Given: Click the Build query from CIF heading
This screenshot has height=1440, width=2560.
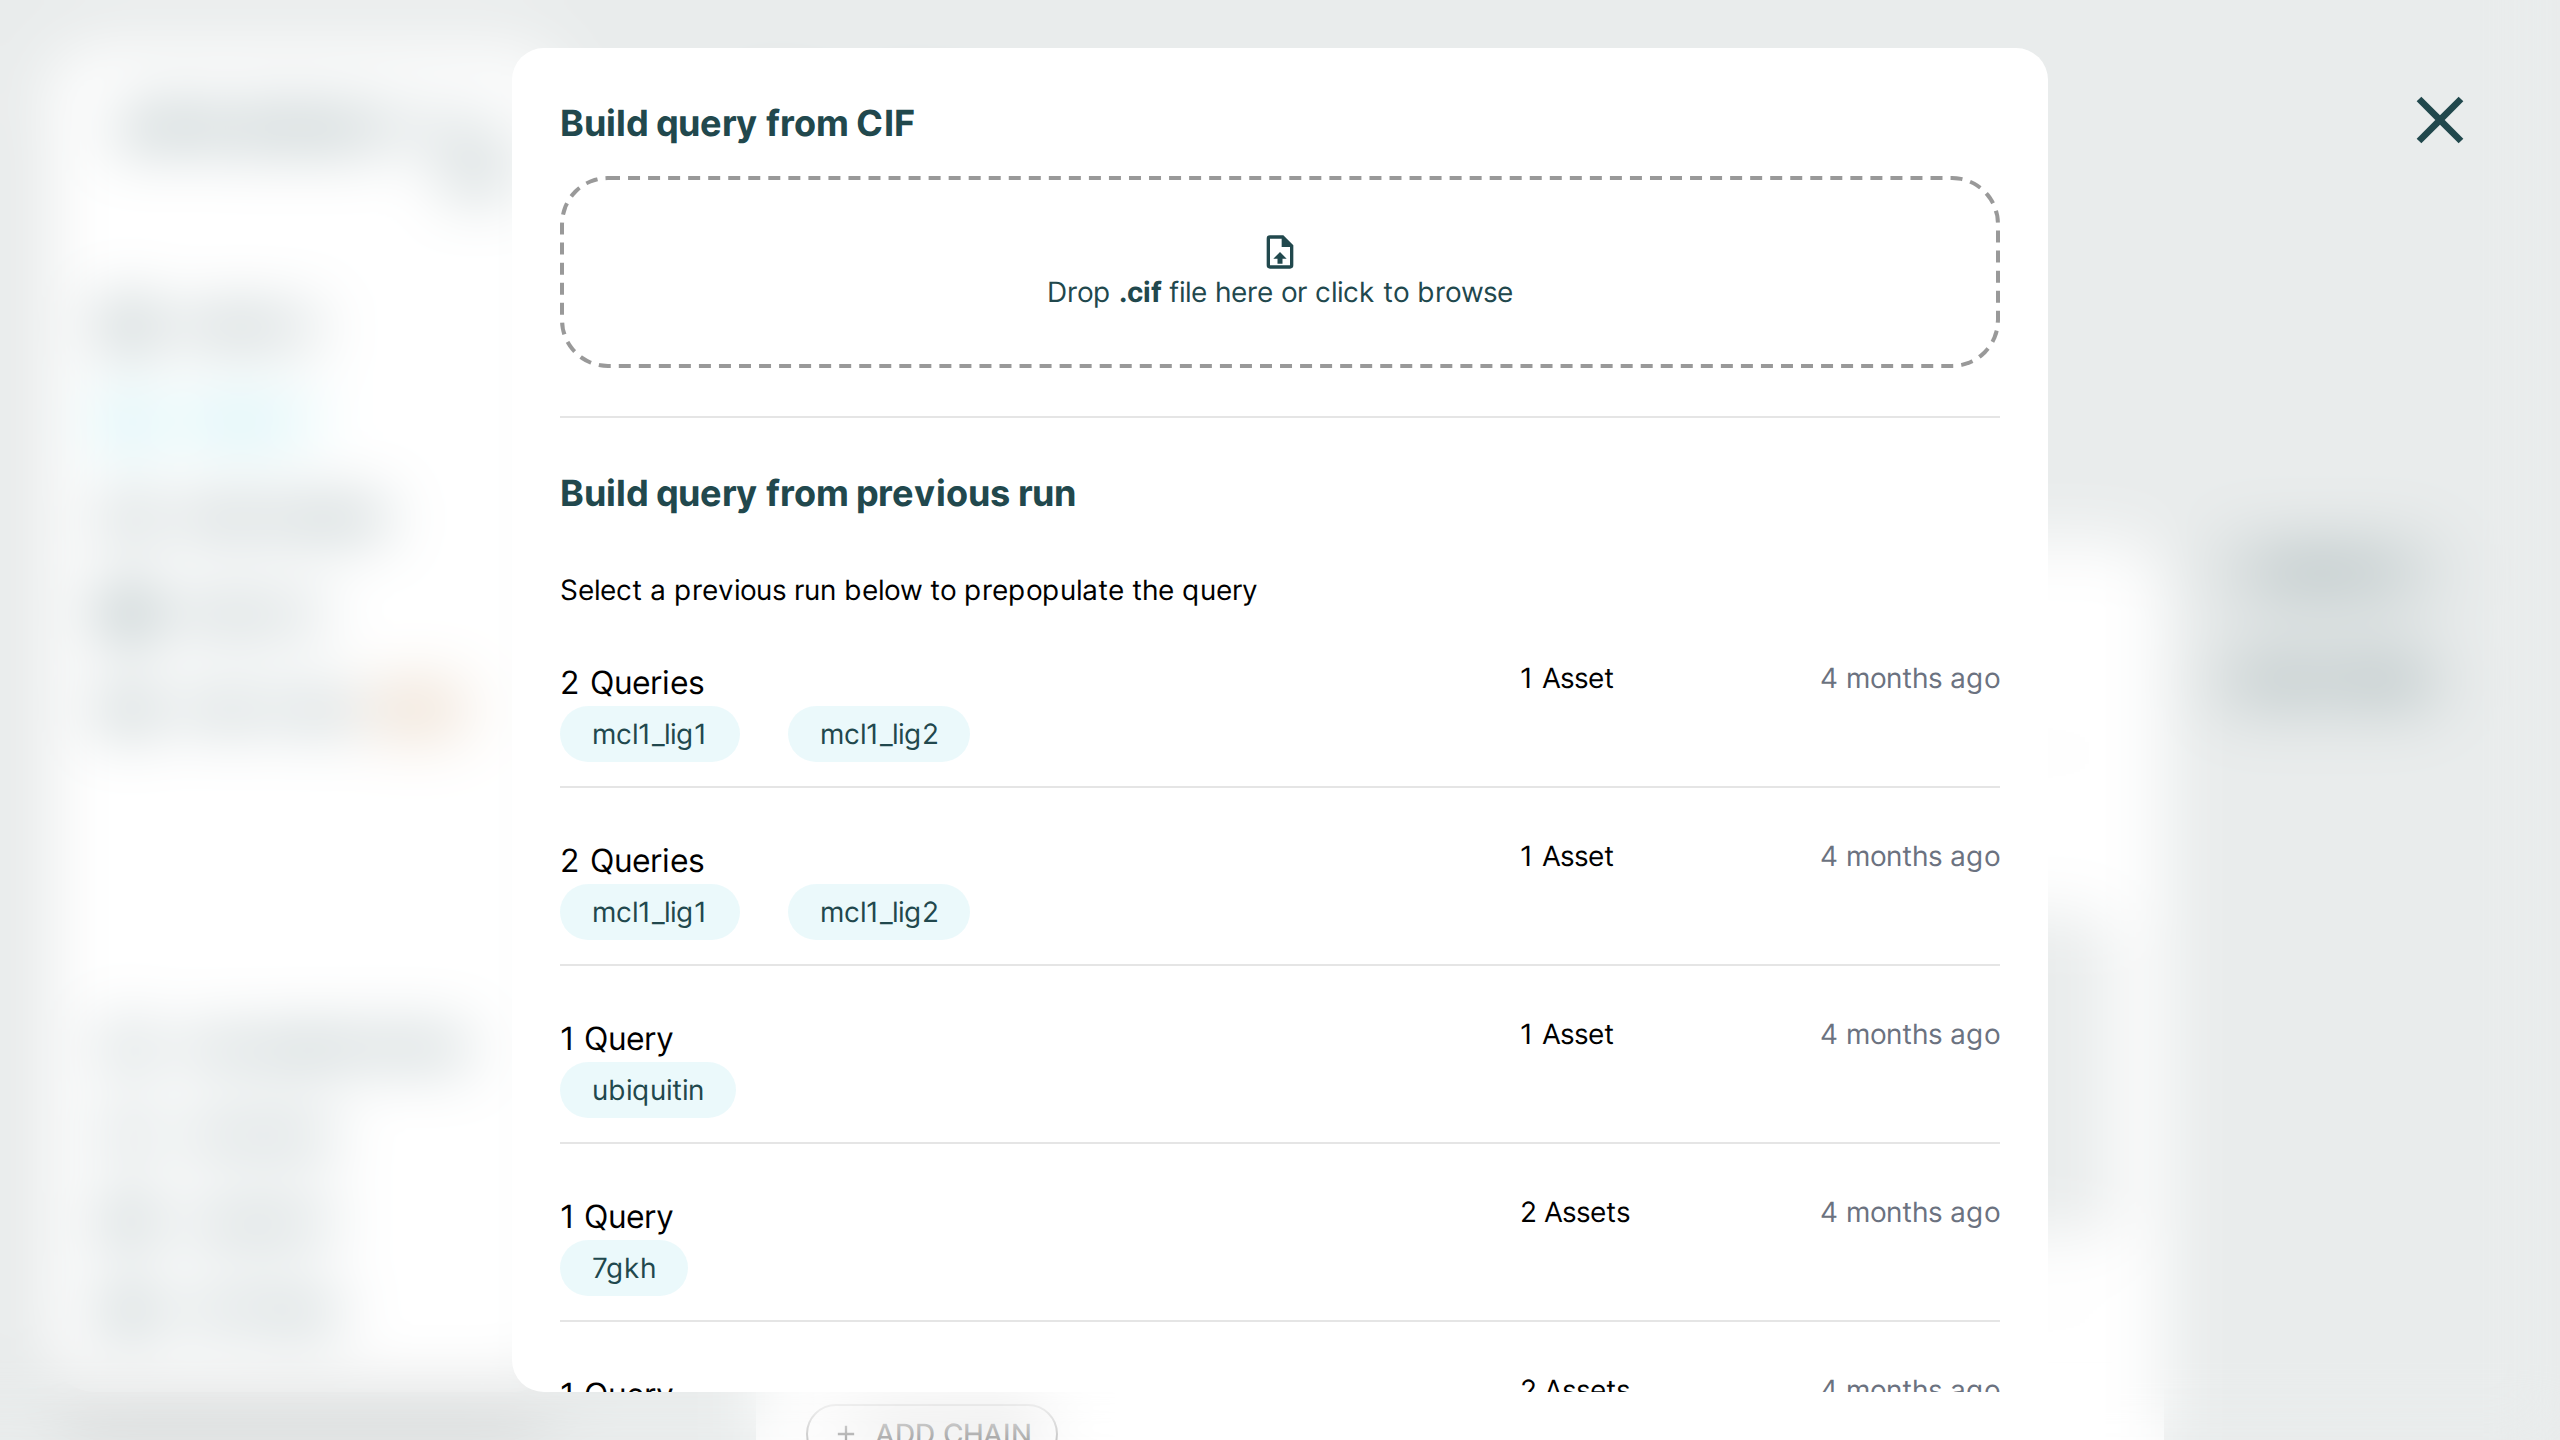Looking at the screenshot, I should click(x=736, y=123).
